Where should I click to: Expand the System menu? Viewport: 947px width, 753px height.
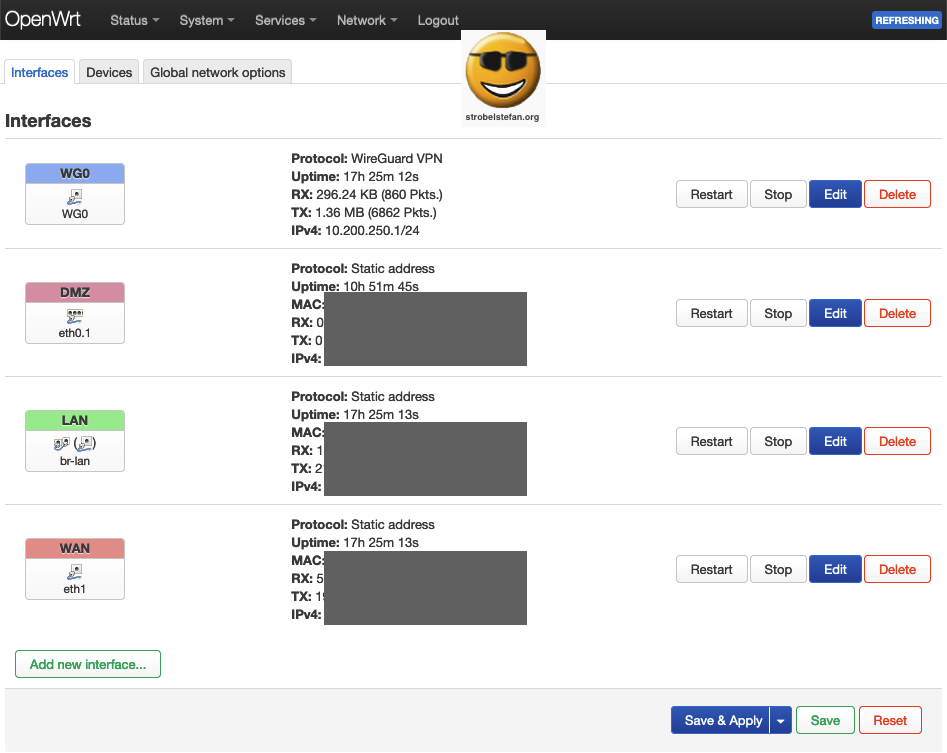tap(207, 20)
